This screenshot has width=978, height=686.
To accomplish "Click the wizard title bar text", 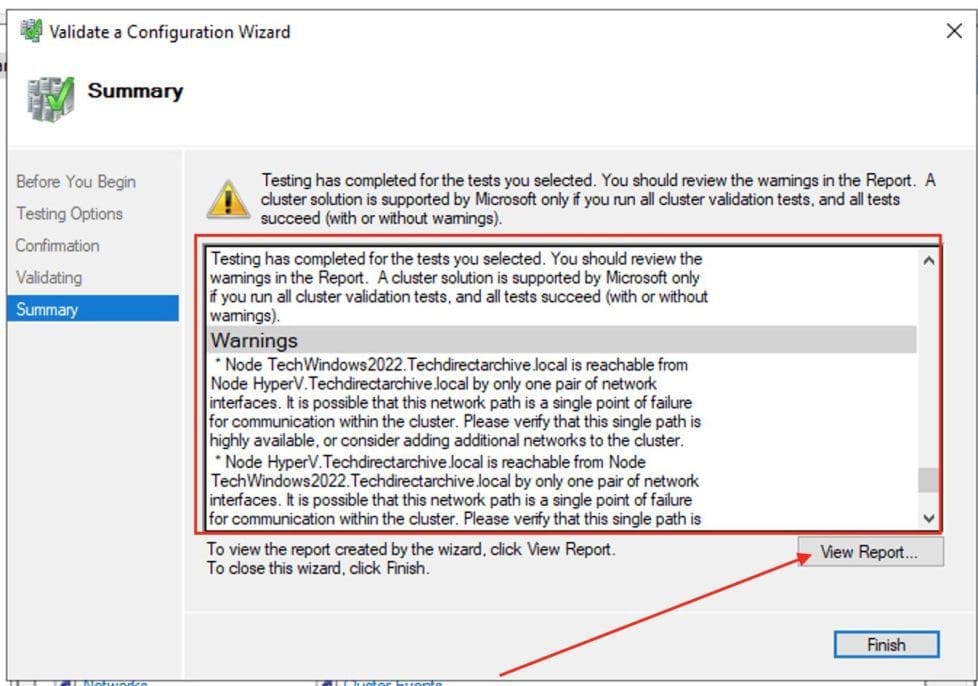I will (x=170, y=32).
